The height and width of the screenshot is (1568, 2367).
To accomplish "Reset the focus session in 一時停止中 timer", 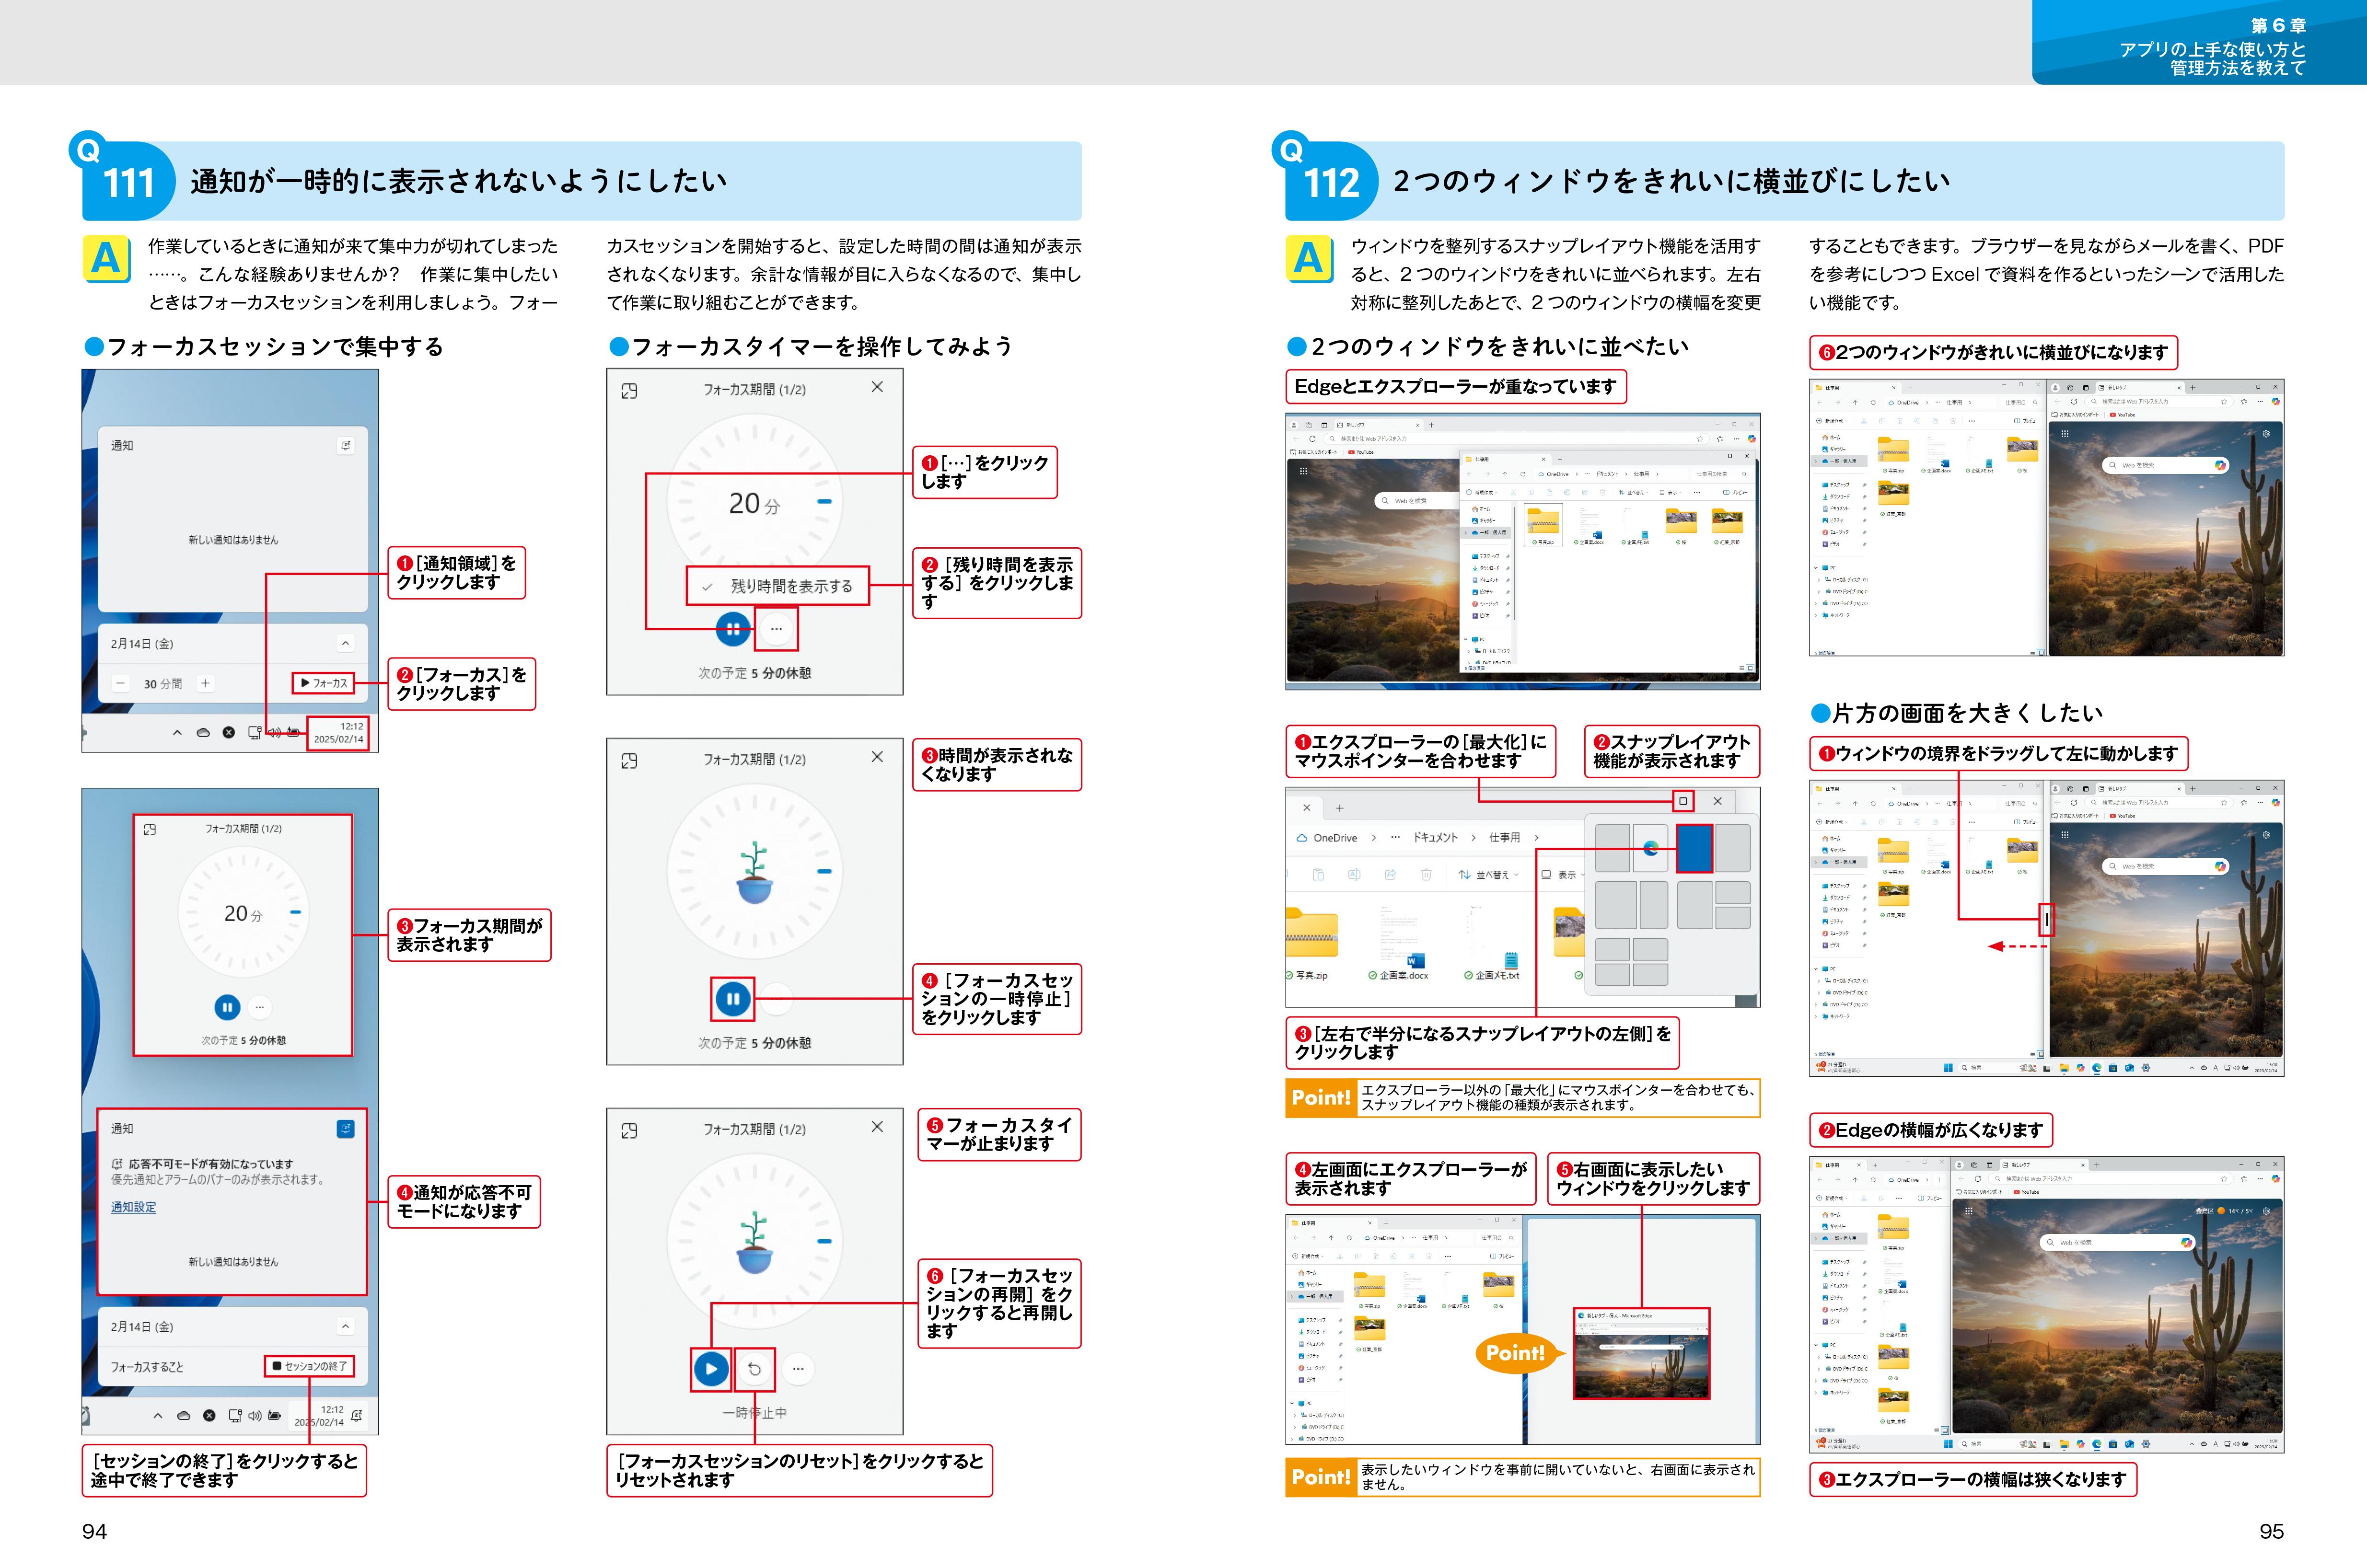I will click(x=755, y=1369).
